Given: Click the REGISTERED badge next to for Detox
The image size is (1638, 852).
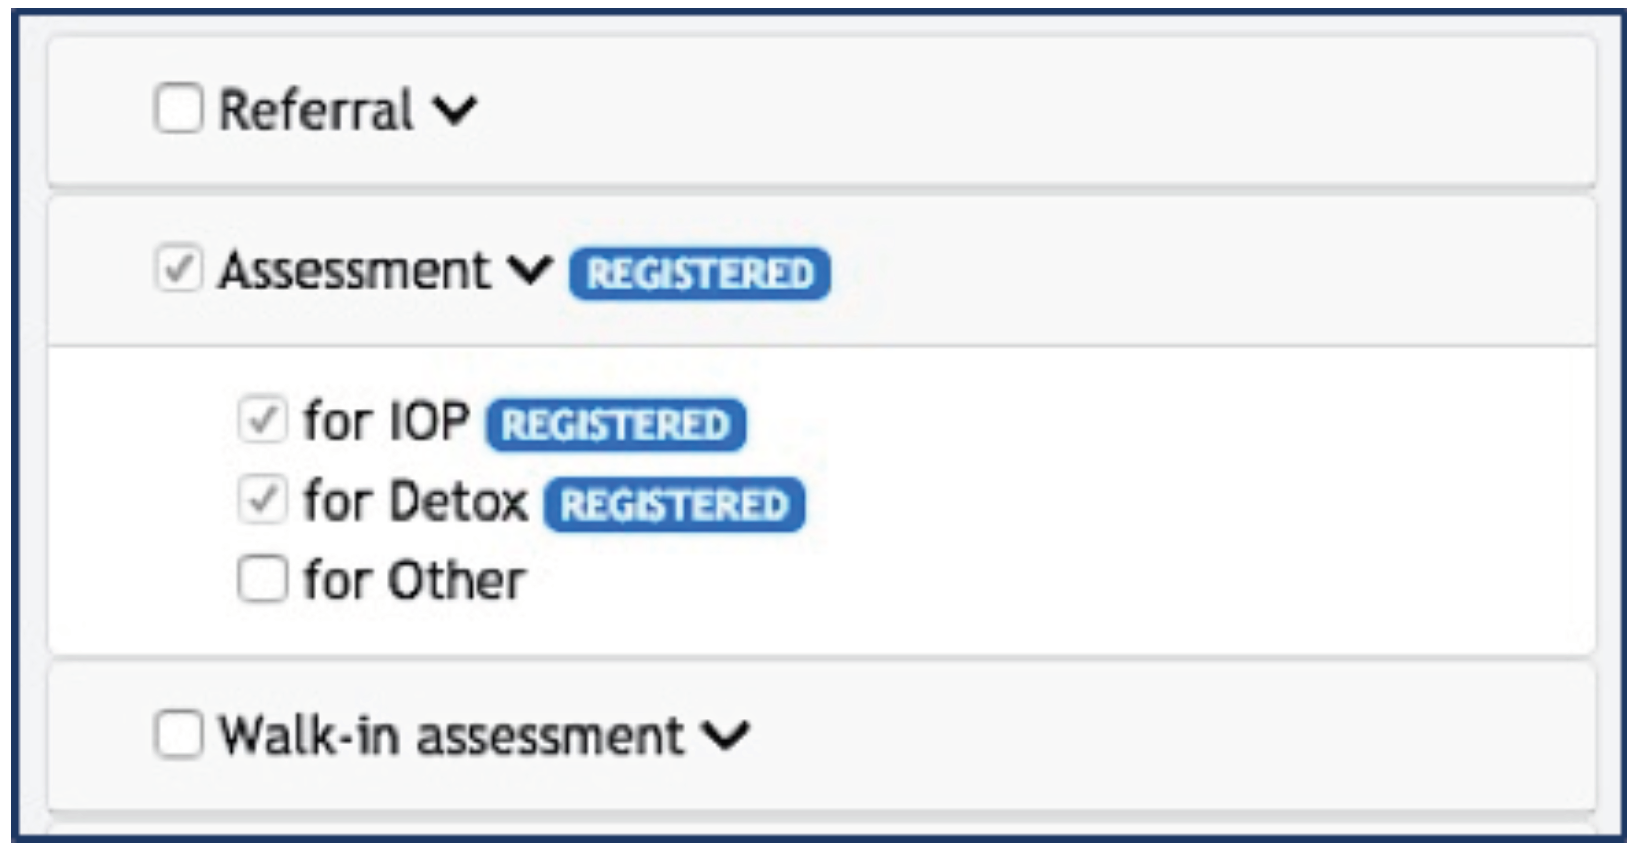Looking at the screenshot, I should [x=674, y=505].
